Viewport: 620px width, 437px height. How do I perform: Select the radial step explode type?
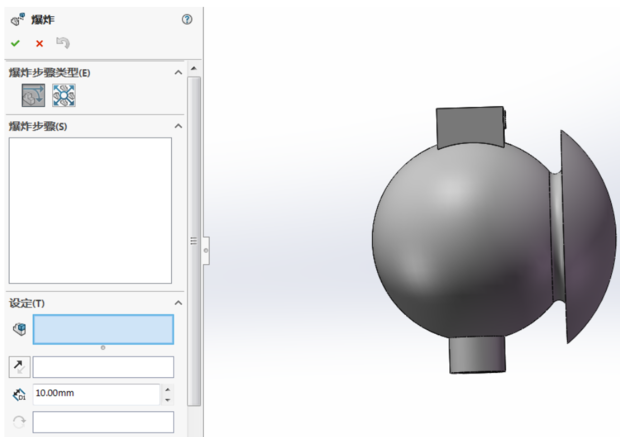[x=64, y=95]
